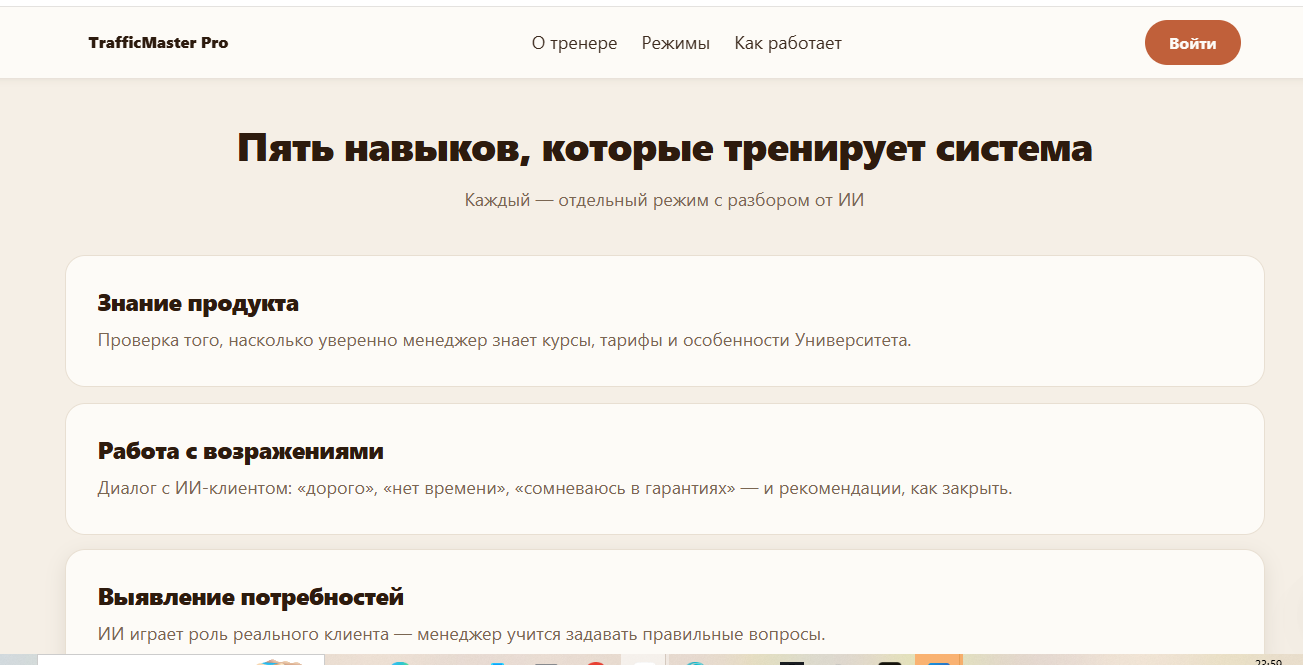Click the description starting «Диалог с ИИ-клиентом»

[x=555, y=489]
